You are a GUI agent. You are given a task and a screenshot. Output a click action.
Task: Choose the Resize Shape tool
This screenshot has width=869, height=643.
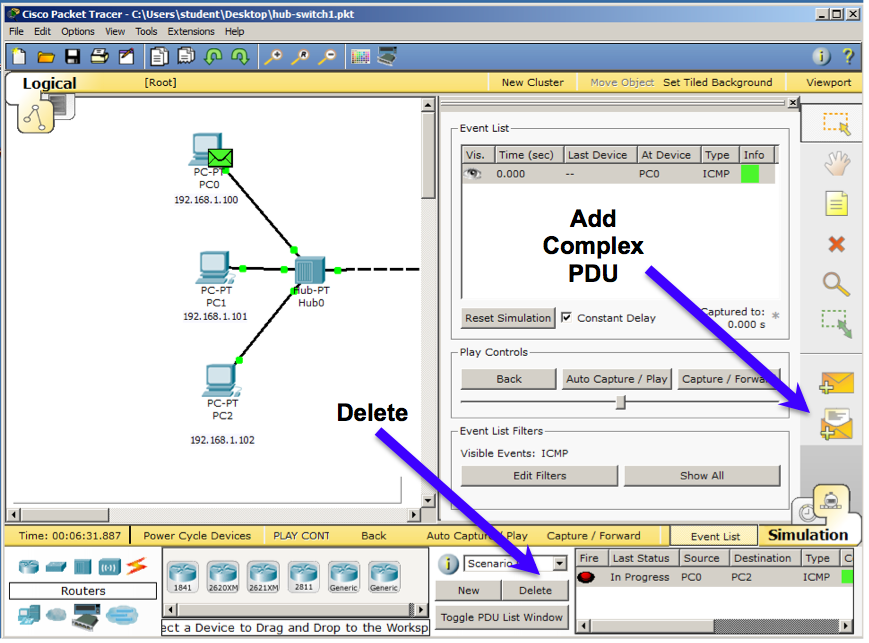click(x=836, y=324)
